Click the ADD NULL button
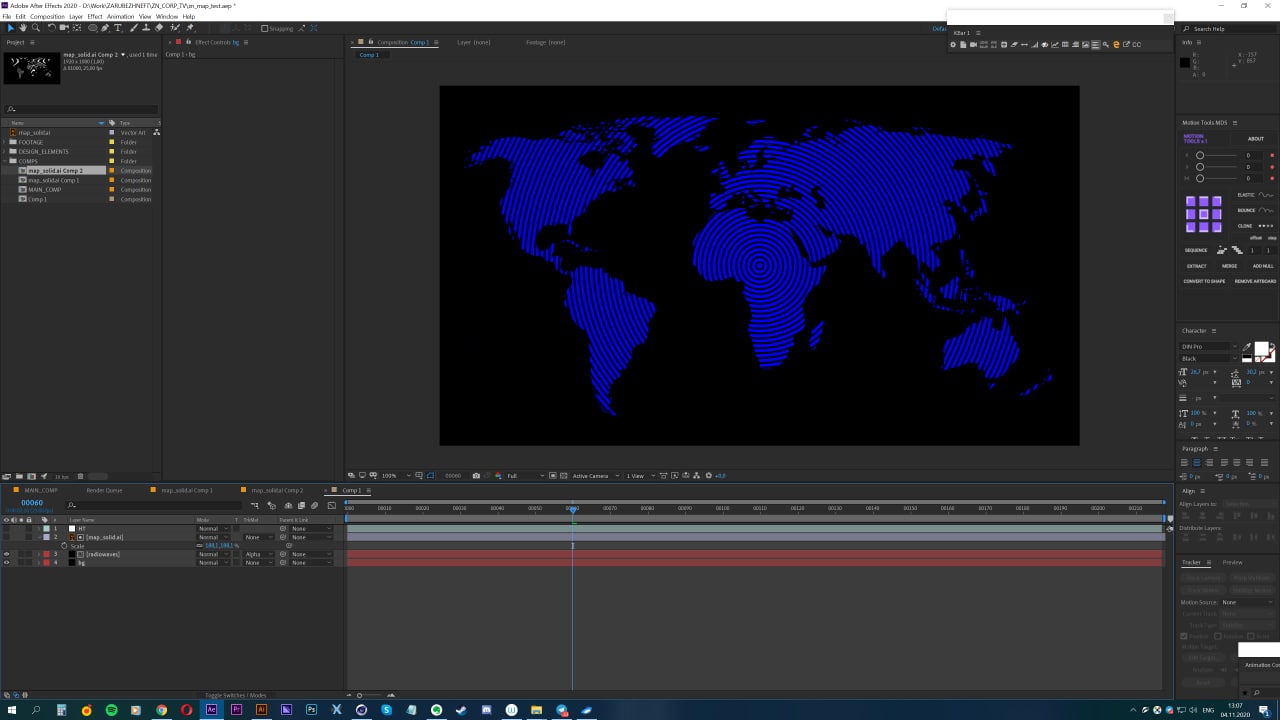Viewport: 1280px width, 720px height. pos(1263,266)
